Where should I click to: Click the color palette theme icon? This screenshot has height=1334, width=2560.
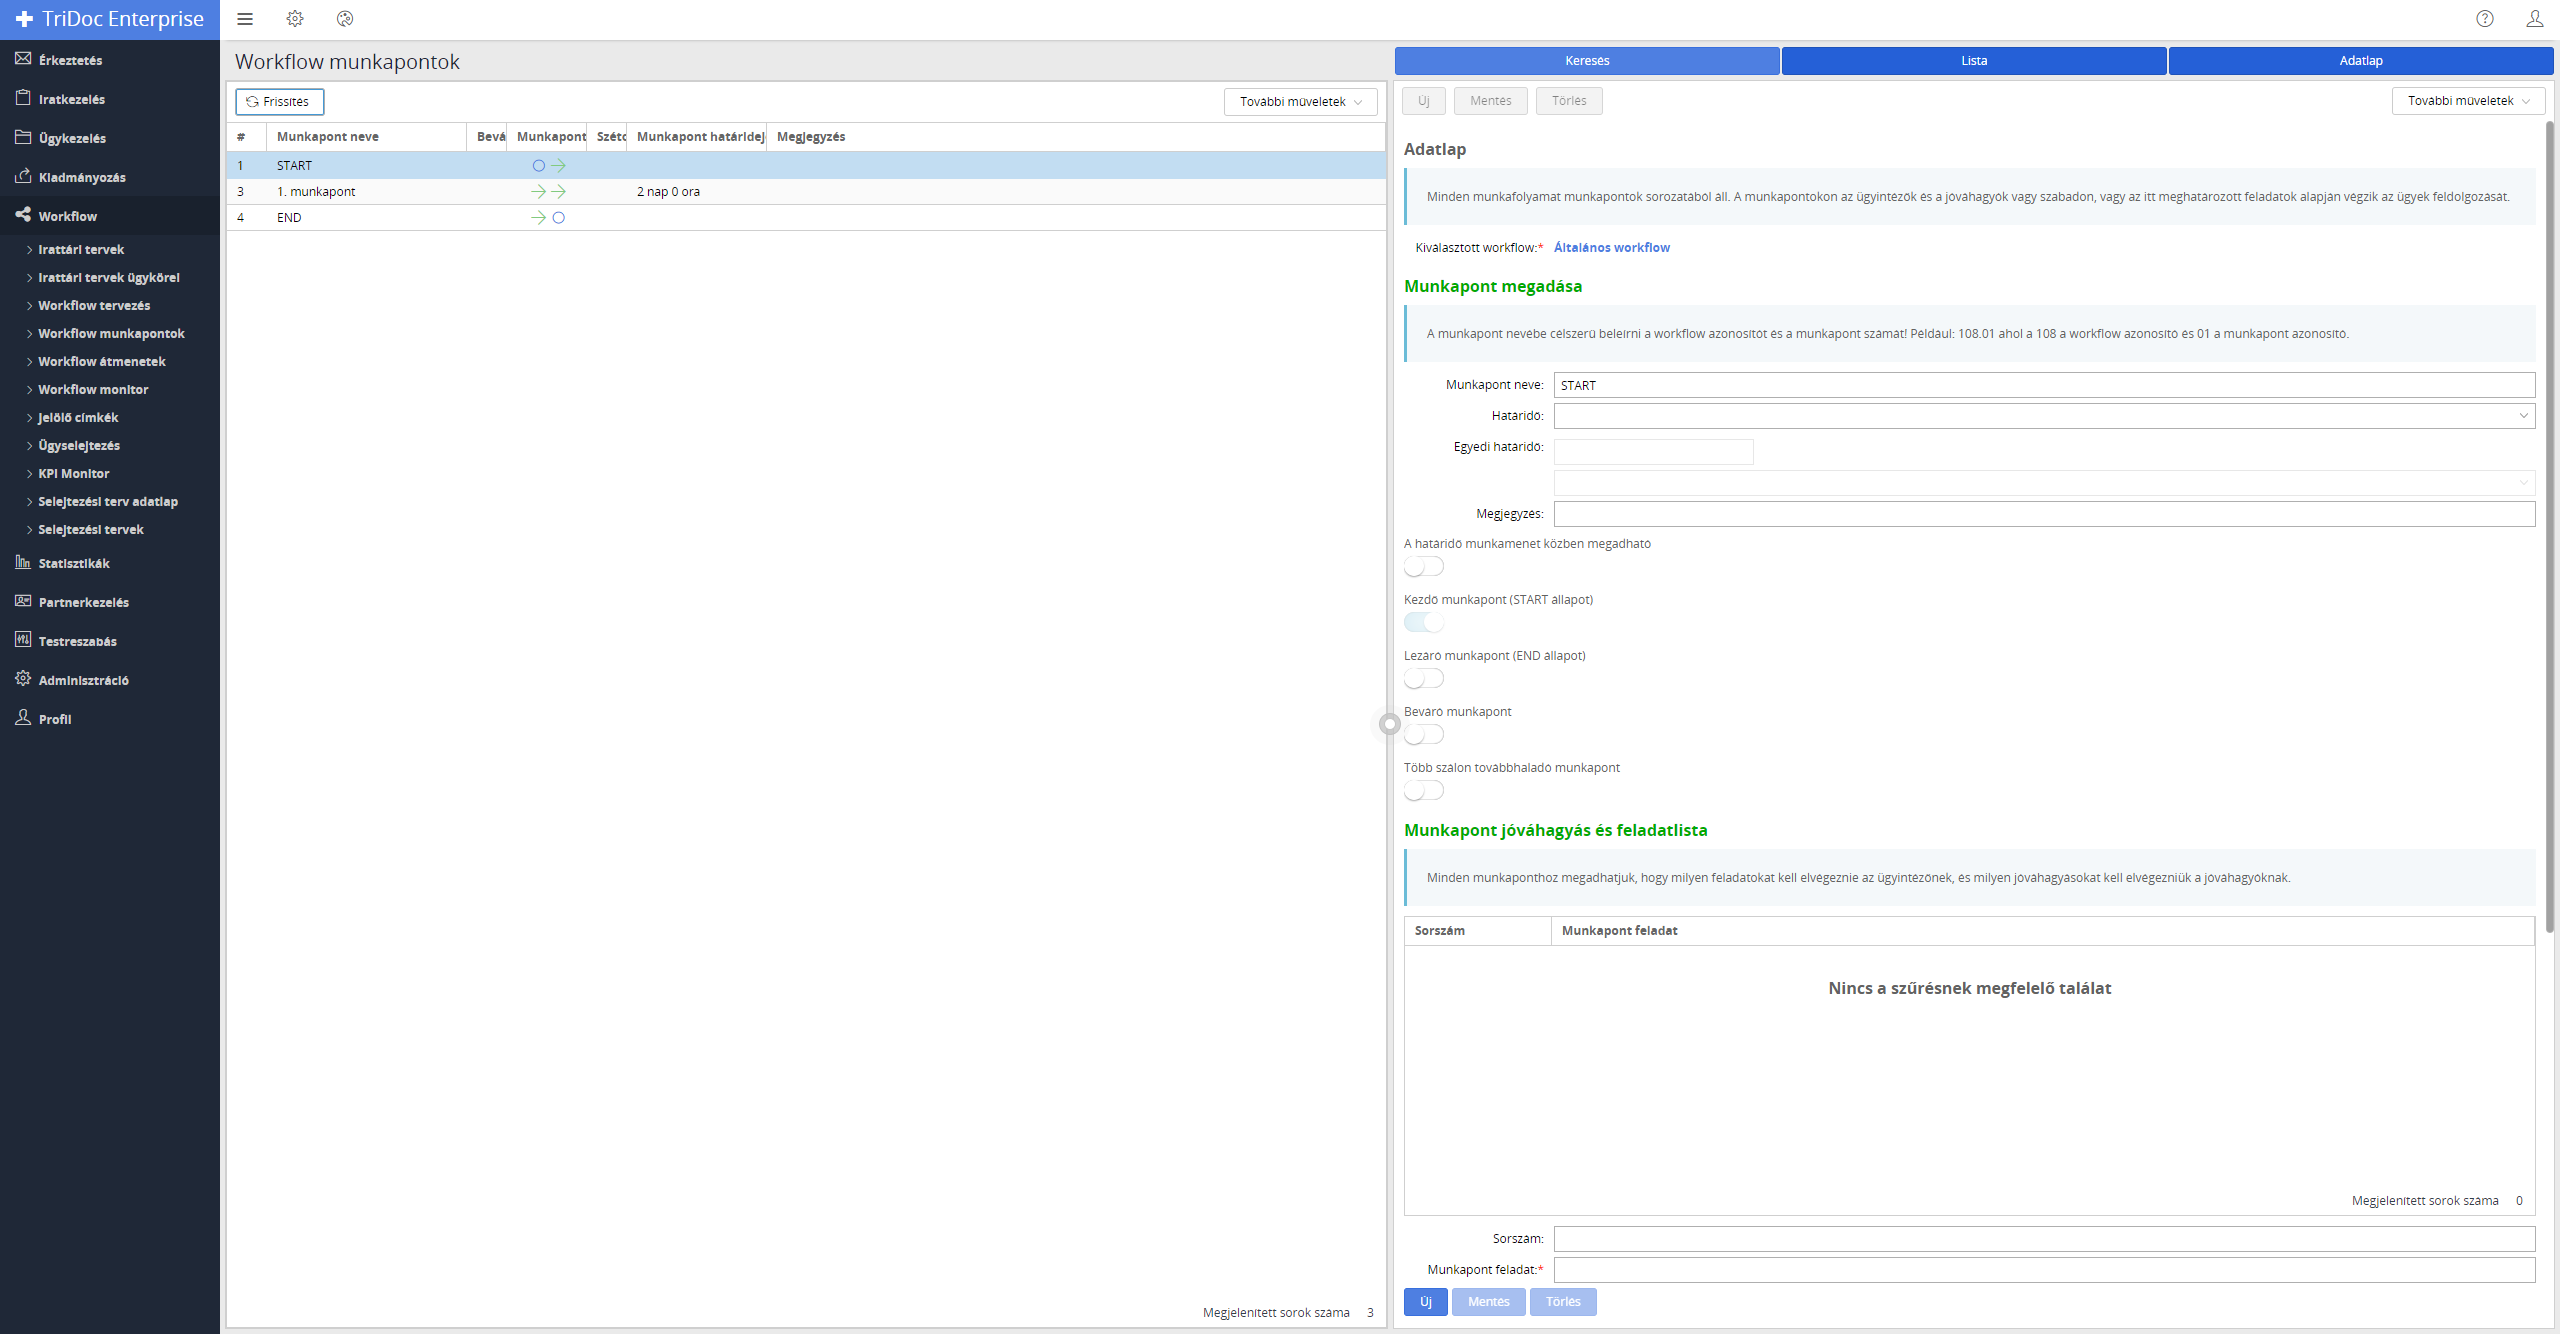[345, 19]
